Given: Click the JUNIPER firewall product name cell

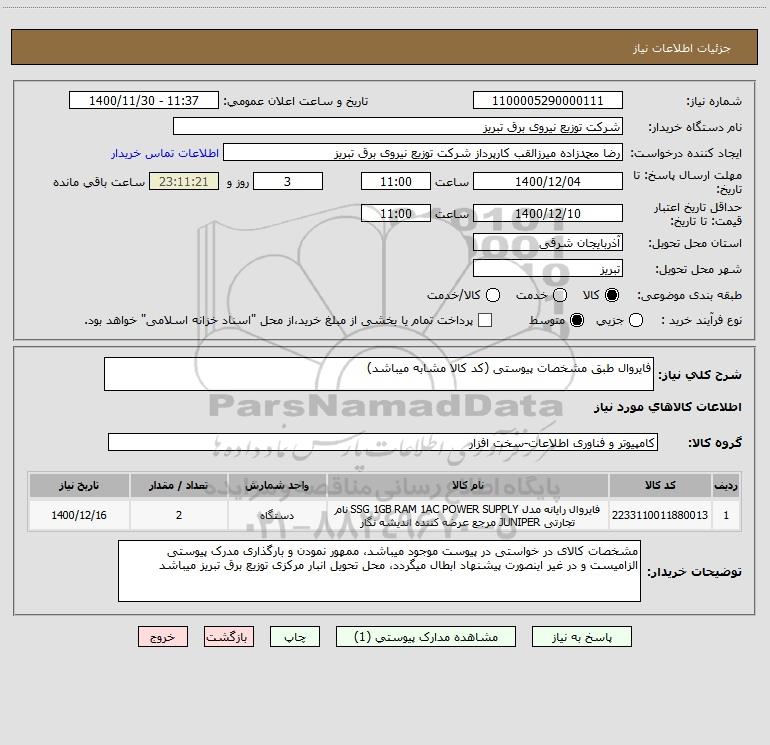Looking at the screenshot, I should tap(468, 515).
